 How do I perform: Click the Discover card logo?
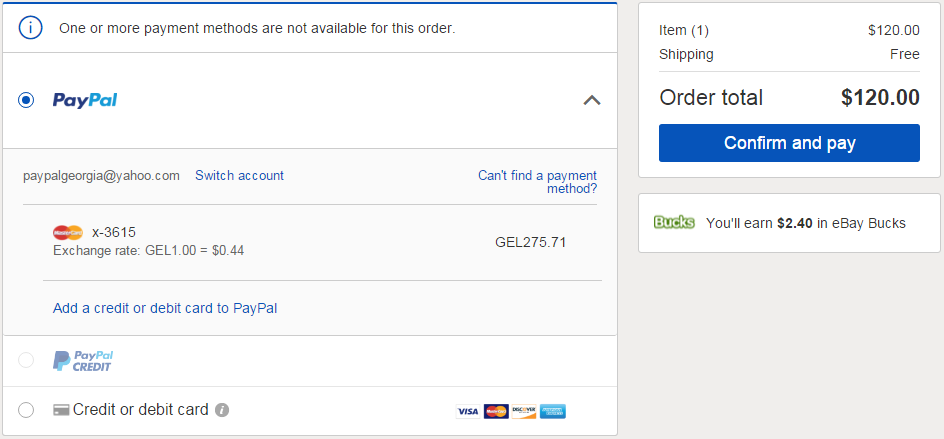click(524, 411)
